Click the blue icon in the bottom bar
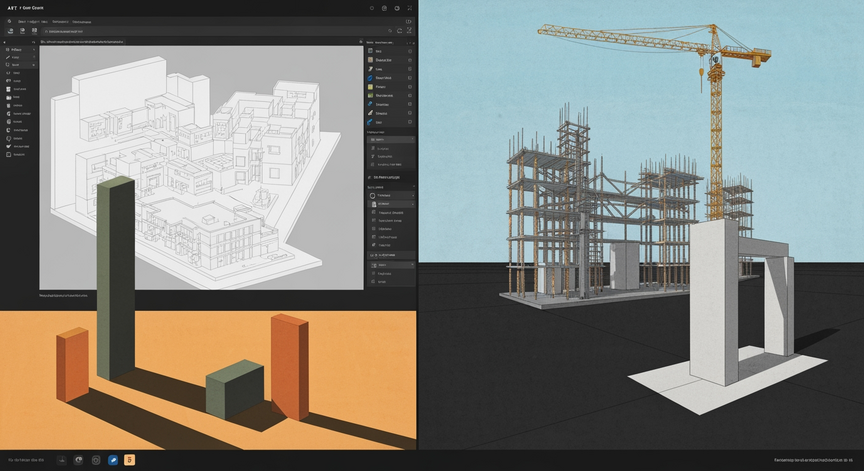This screenshot has width=864, height=471. [113, 460]
